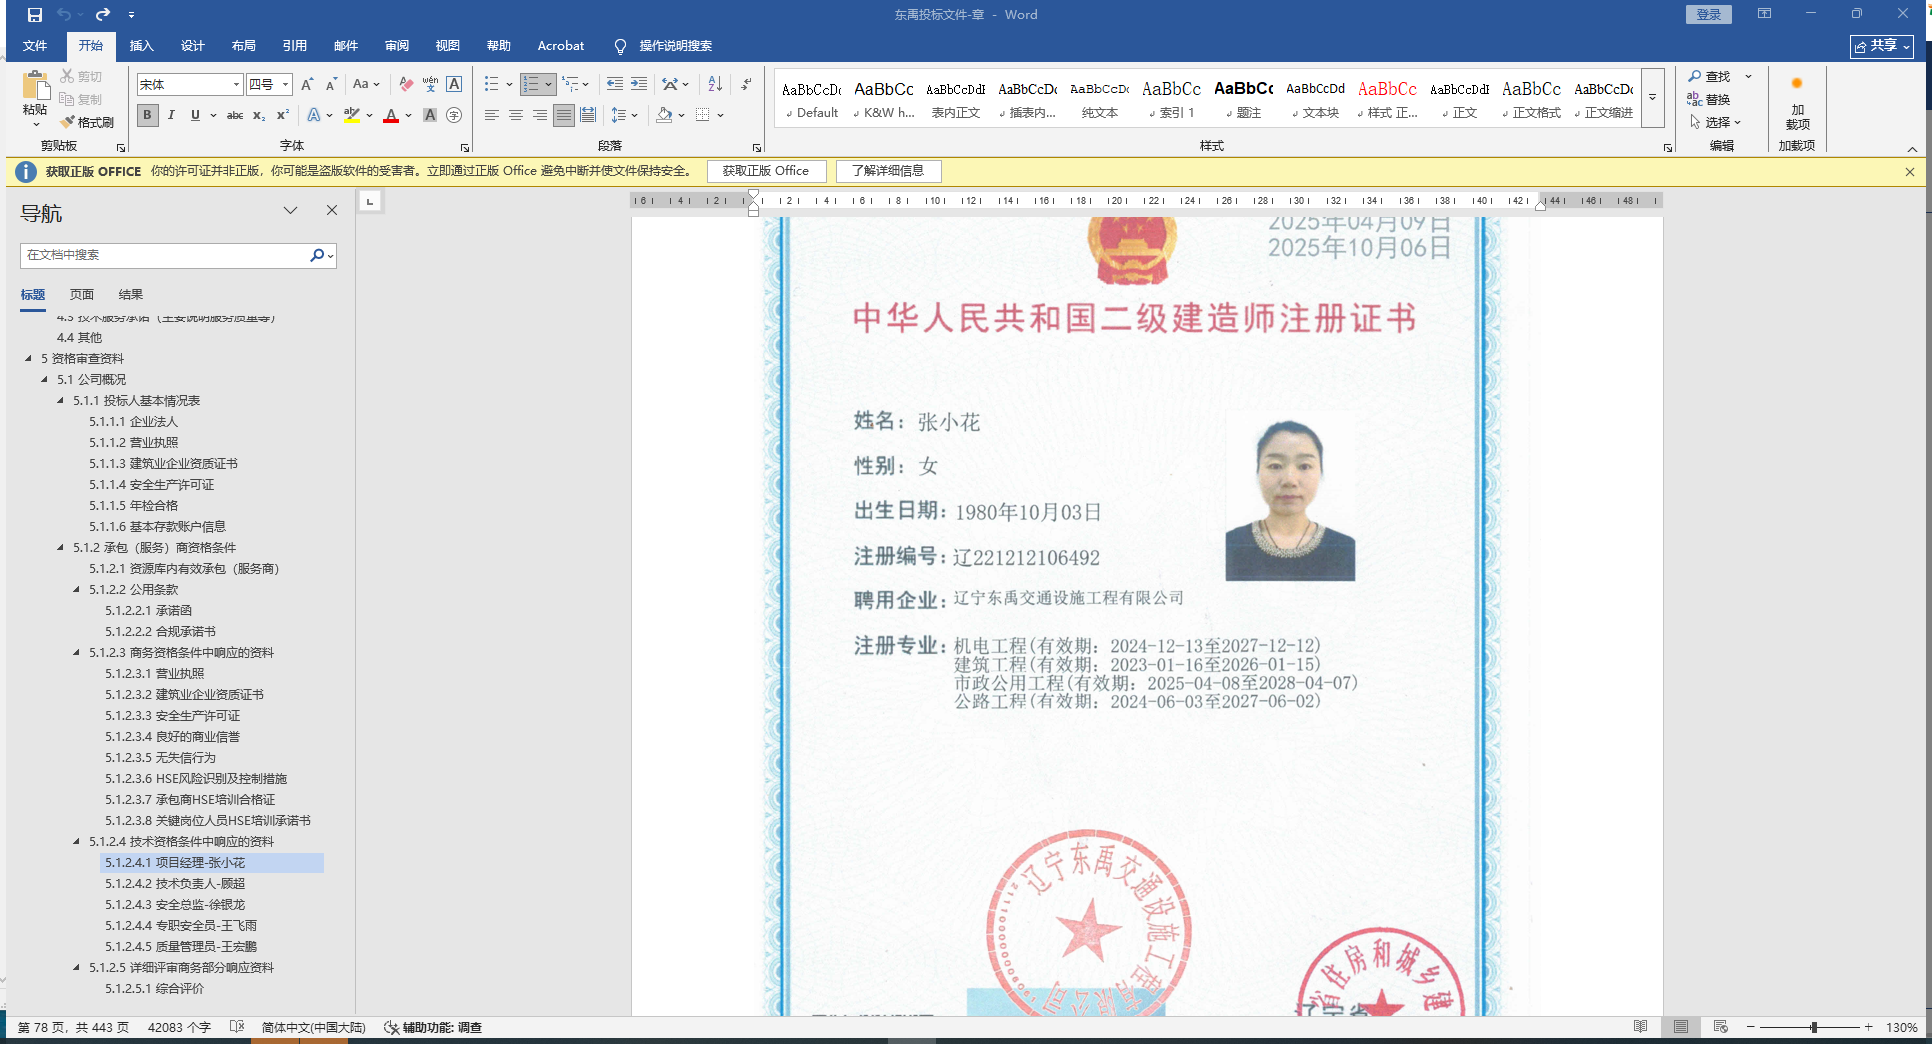
Task: Apply a character border with the boxed A icon
Action: [x=454, y=85]
